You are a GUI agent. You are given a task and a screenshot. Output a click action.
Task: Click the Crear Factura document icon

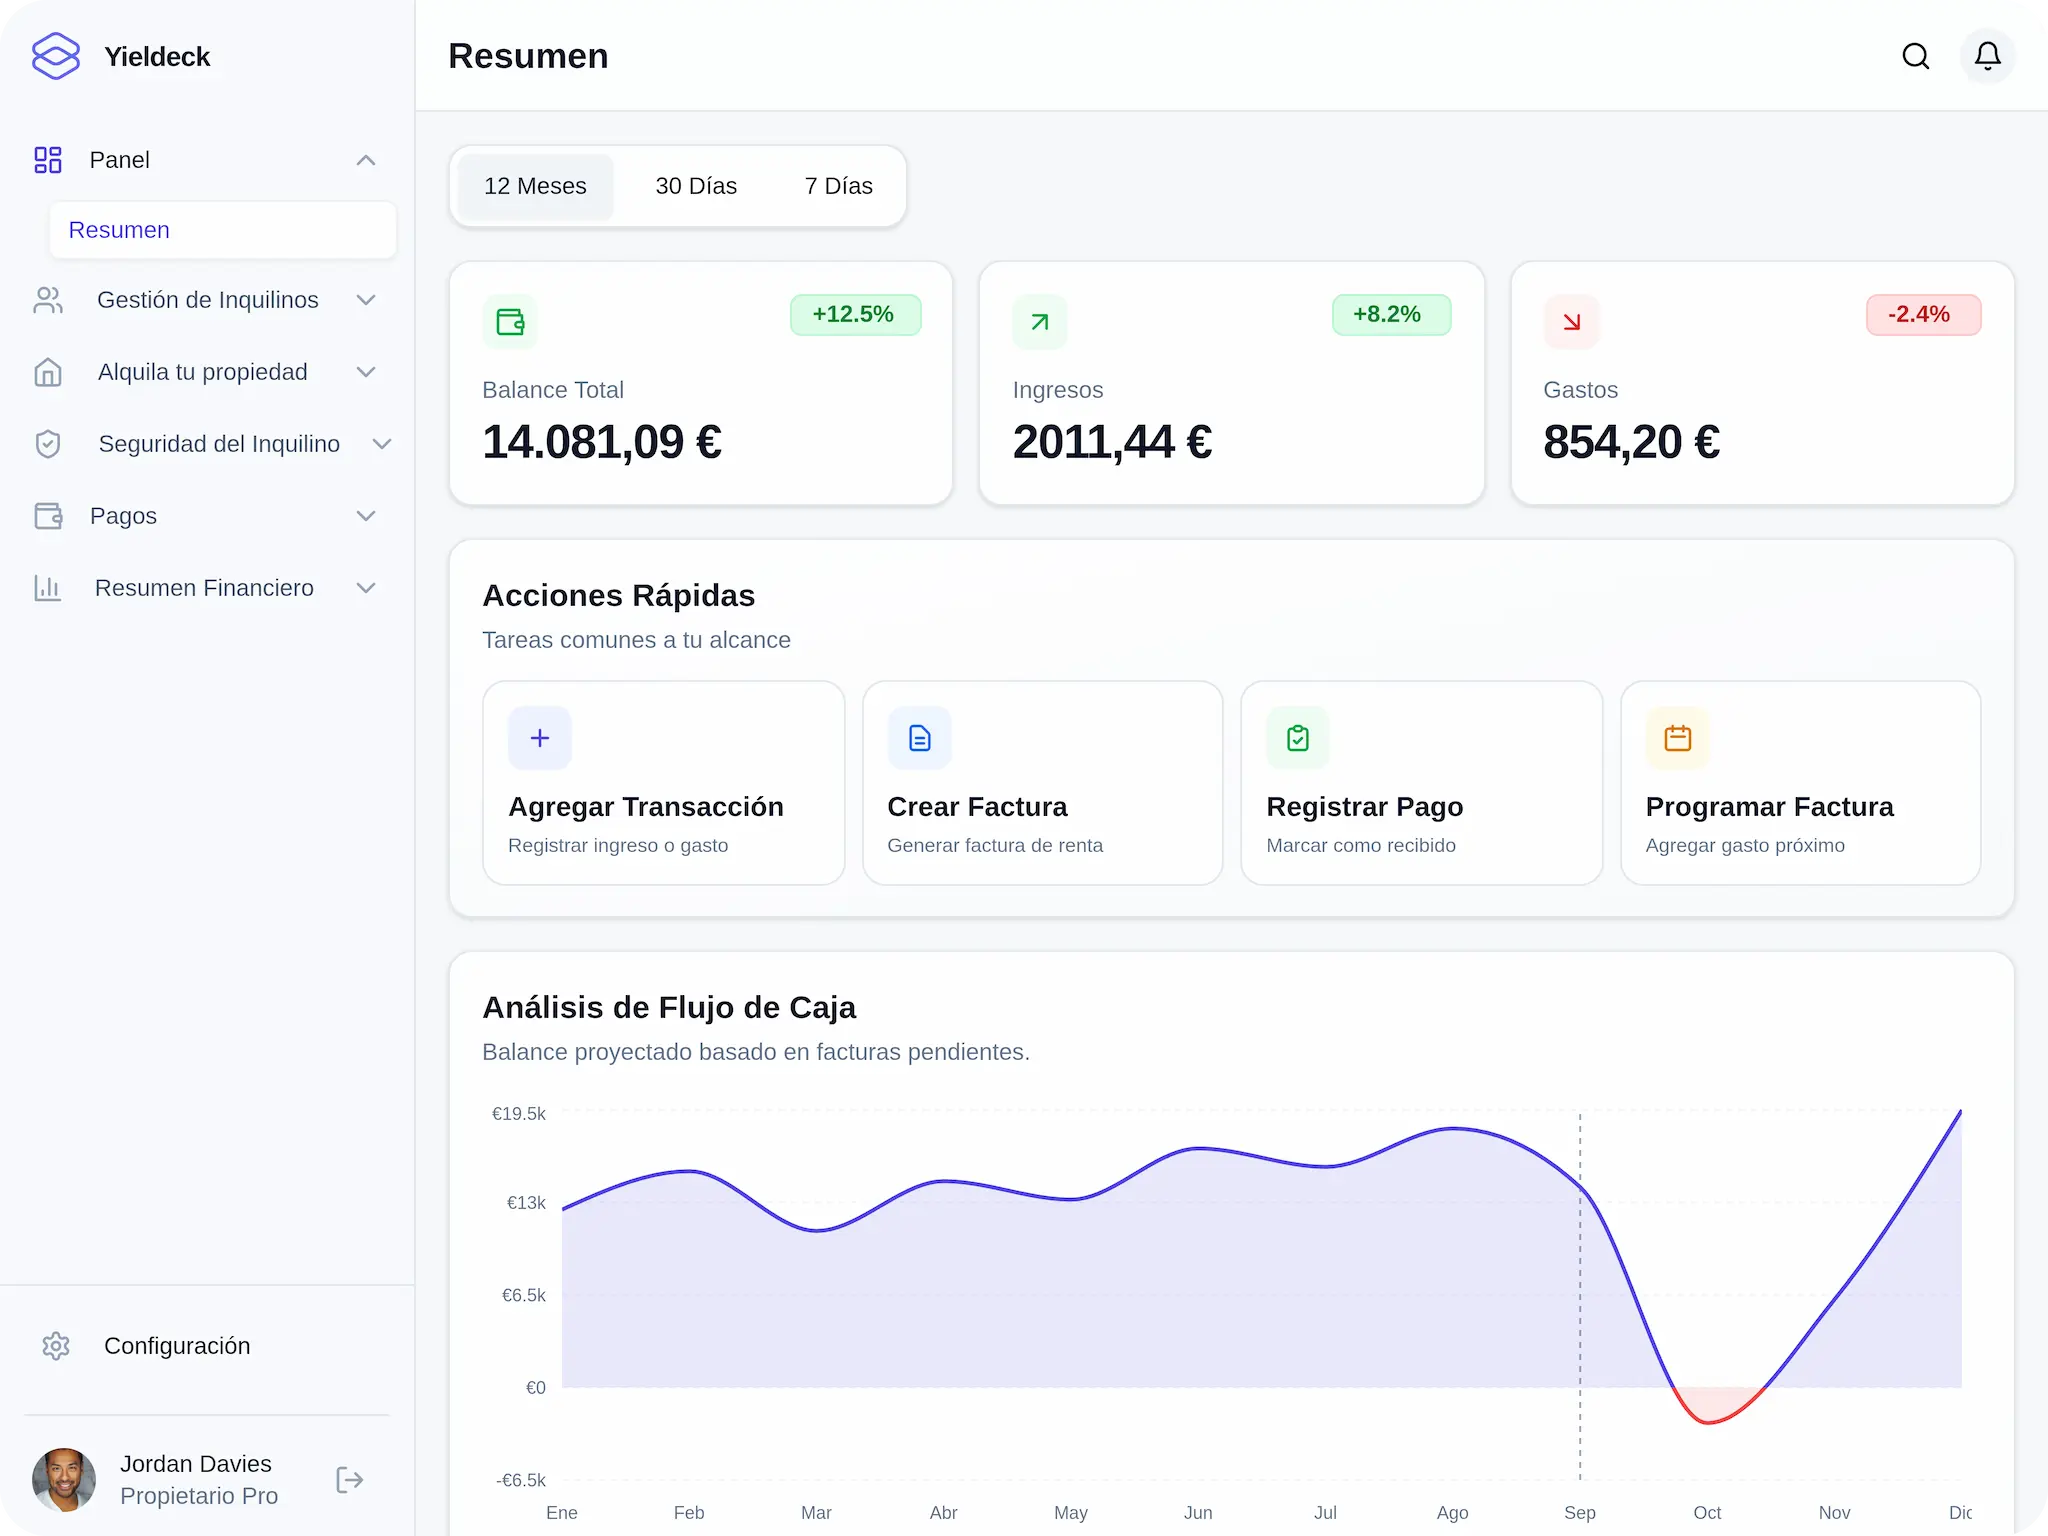918,738
